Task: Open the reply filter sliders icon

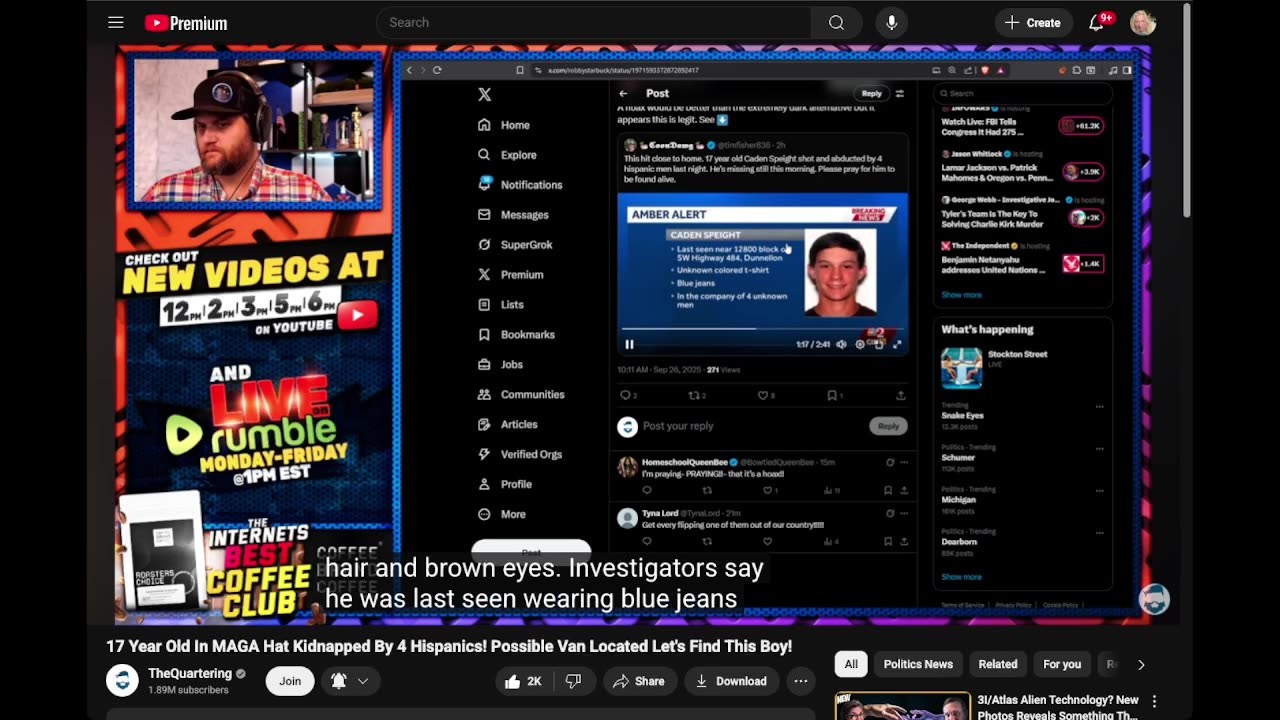Action: click(900, 93)
